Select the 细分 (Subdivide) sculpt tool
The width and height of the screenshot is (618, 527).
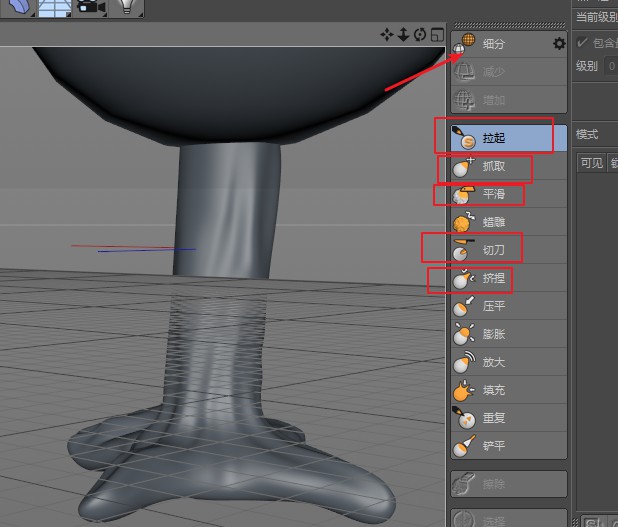pos(508,43)
